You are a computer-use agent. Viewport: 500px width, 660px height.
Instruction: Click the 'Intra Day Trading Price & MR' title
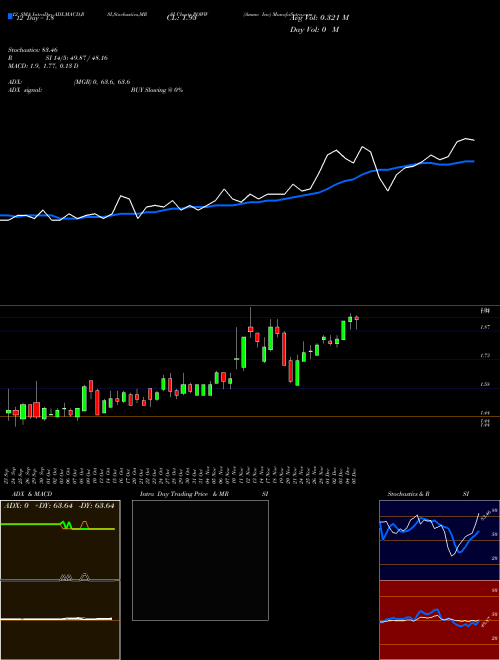[184, 494]
